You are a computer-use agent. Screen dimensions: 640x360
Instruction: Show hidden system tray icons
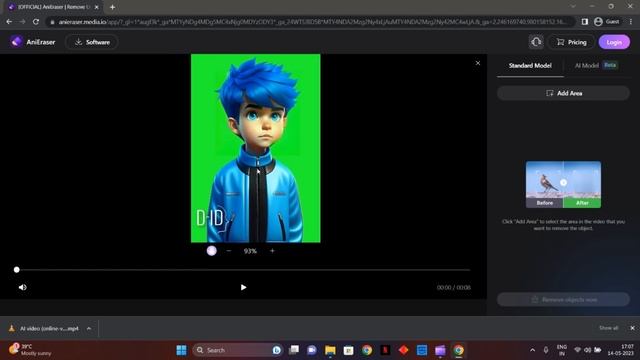[532, 350]
